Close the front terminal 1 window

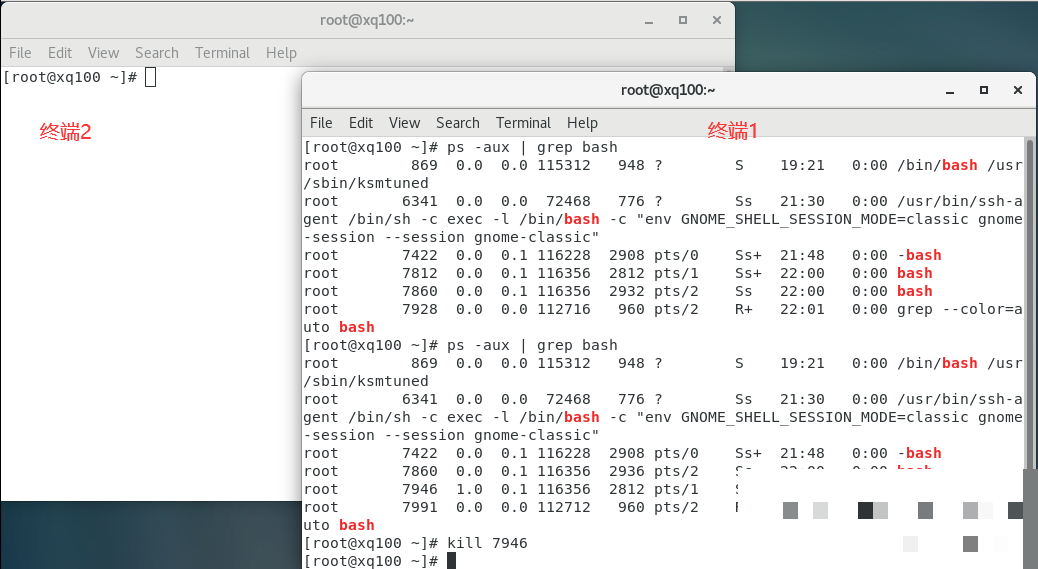coord(1017,90)
